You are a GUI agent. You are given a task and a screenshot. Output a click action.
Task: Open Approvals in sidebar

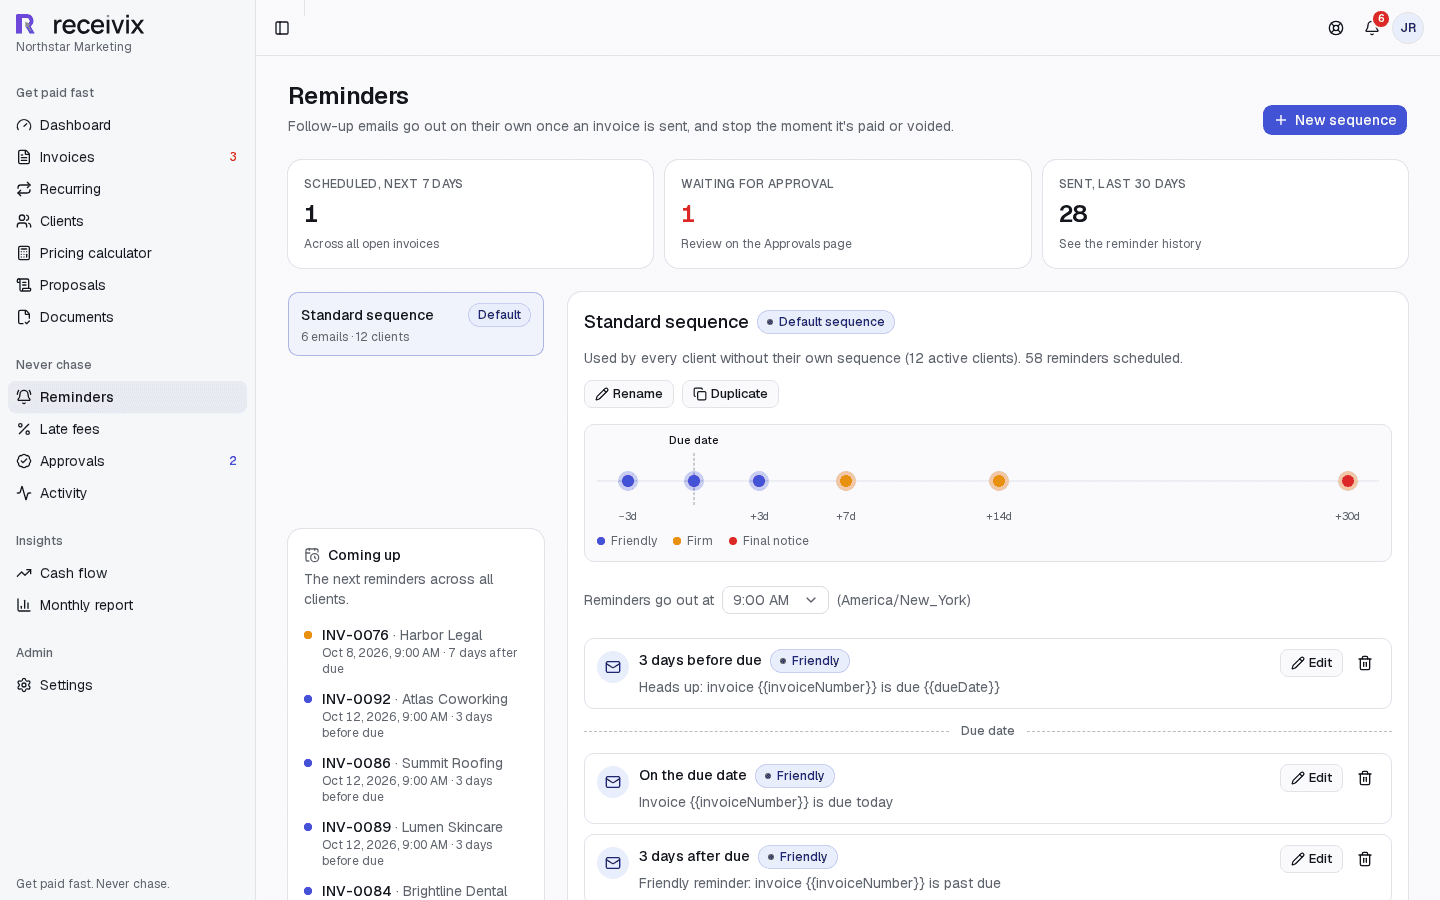tap(127, 461)
